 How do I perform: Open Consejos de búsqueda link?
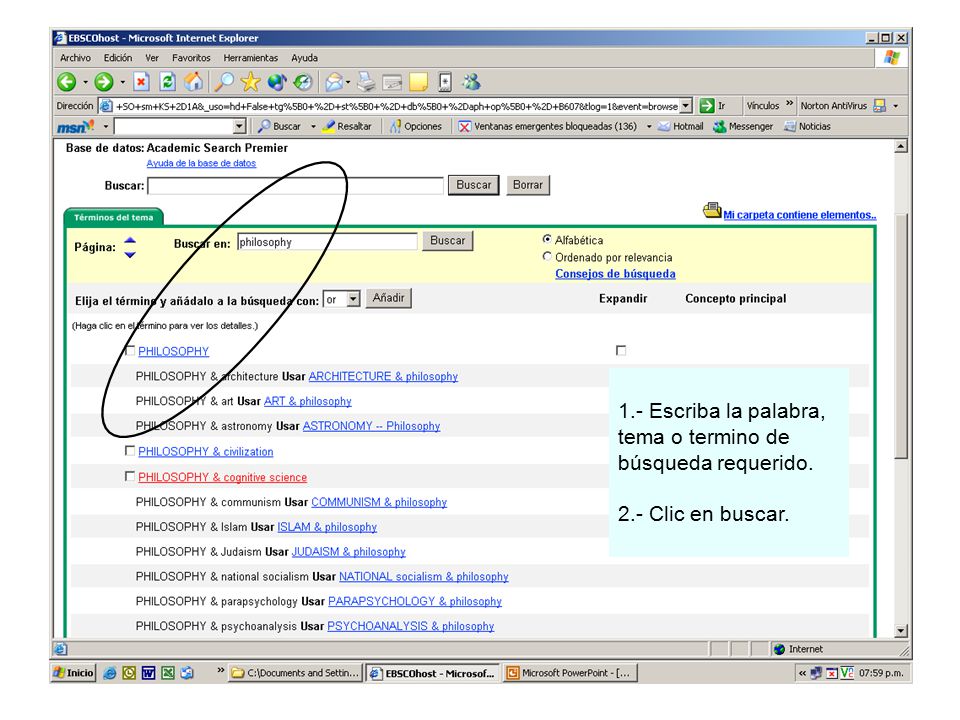click(615, 274)
